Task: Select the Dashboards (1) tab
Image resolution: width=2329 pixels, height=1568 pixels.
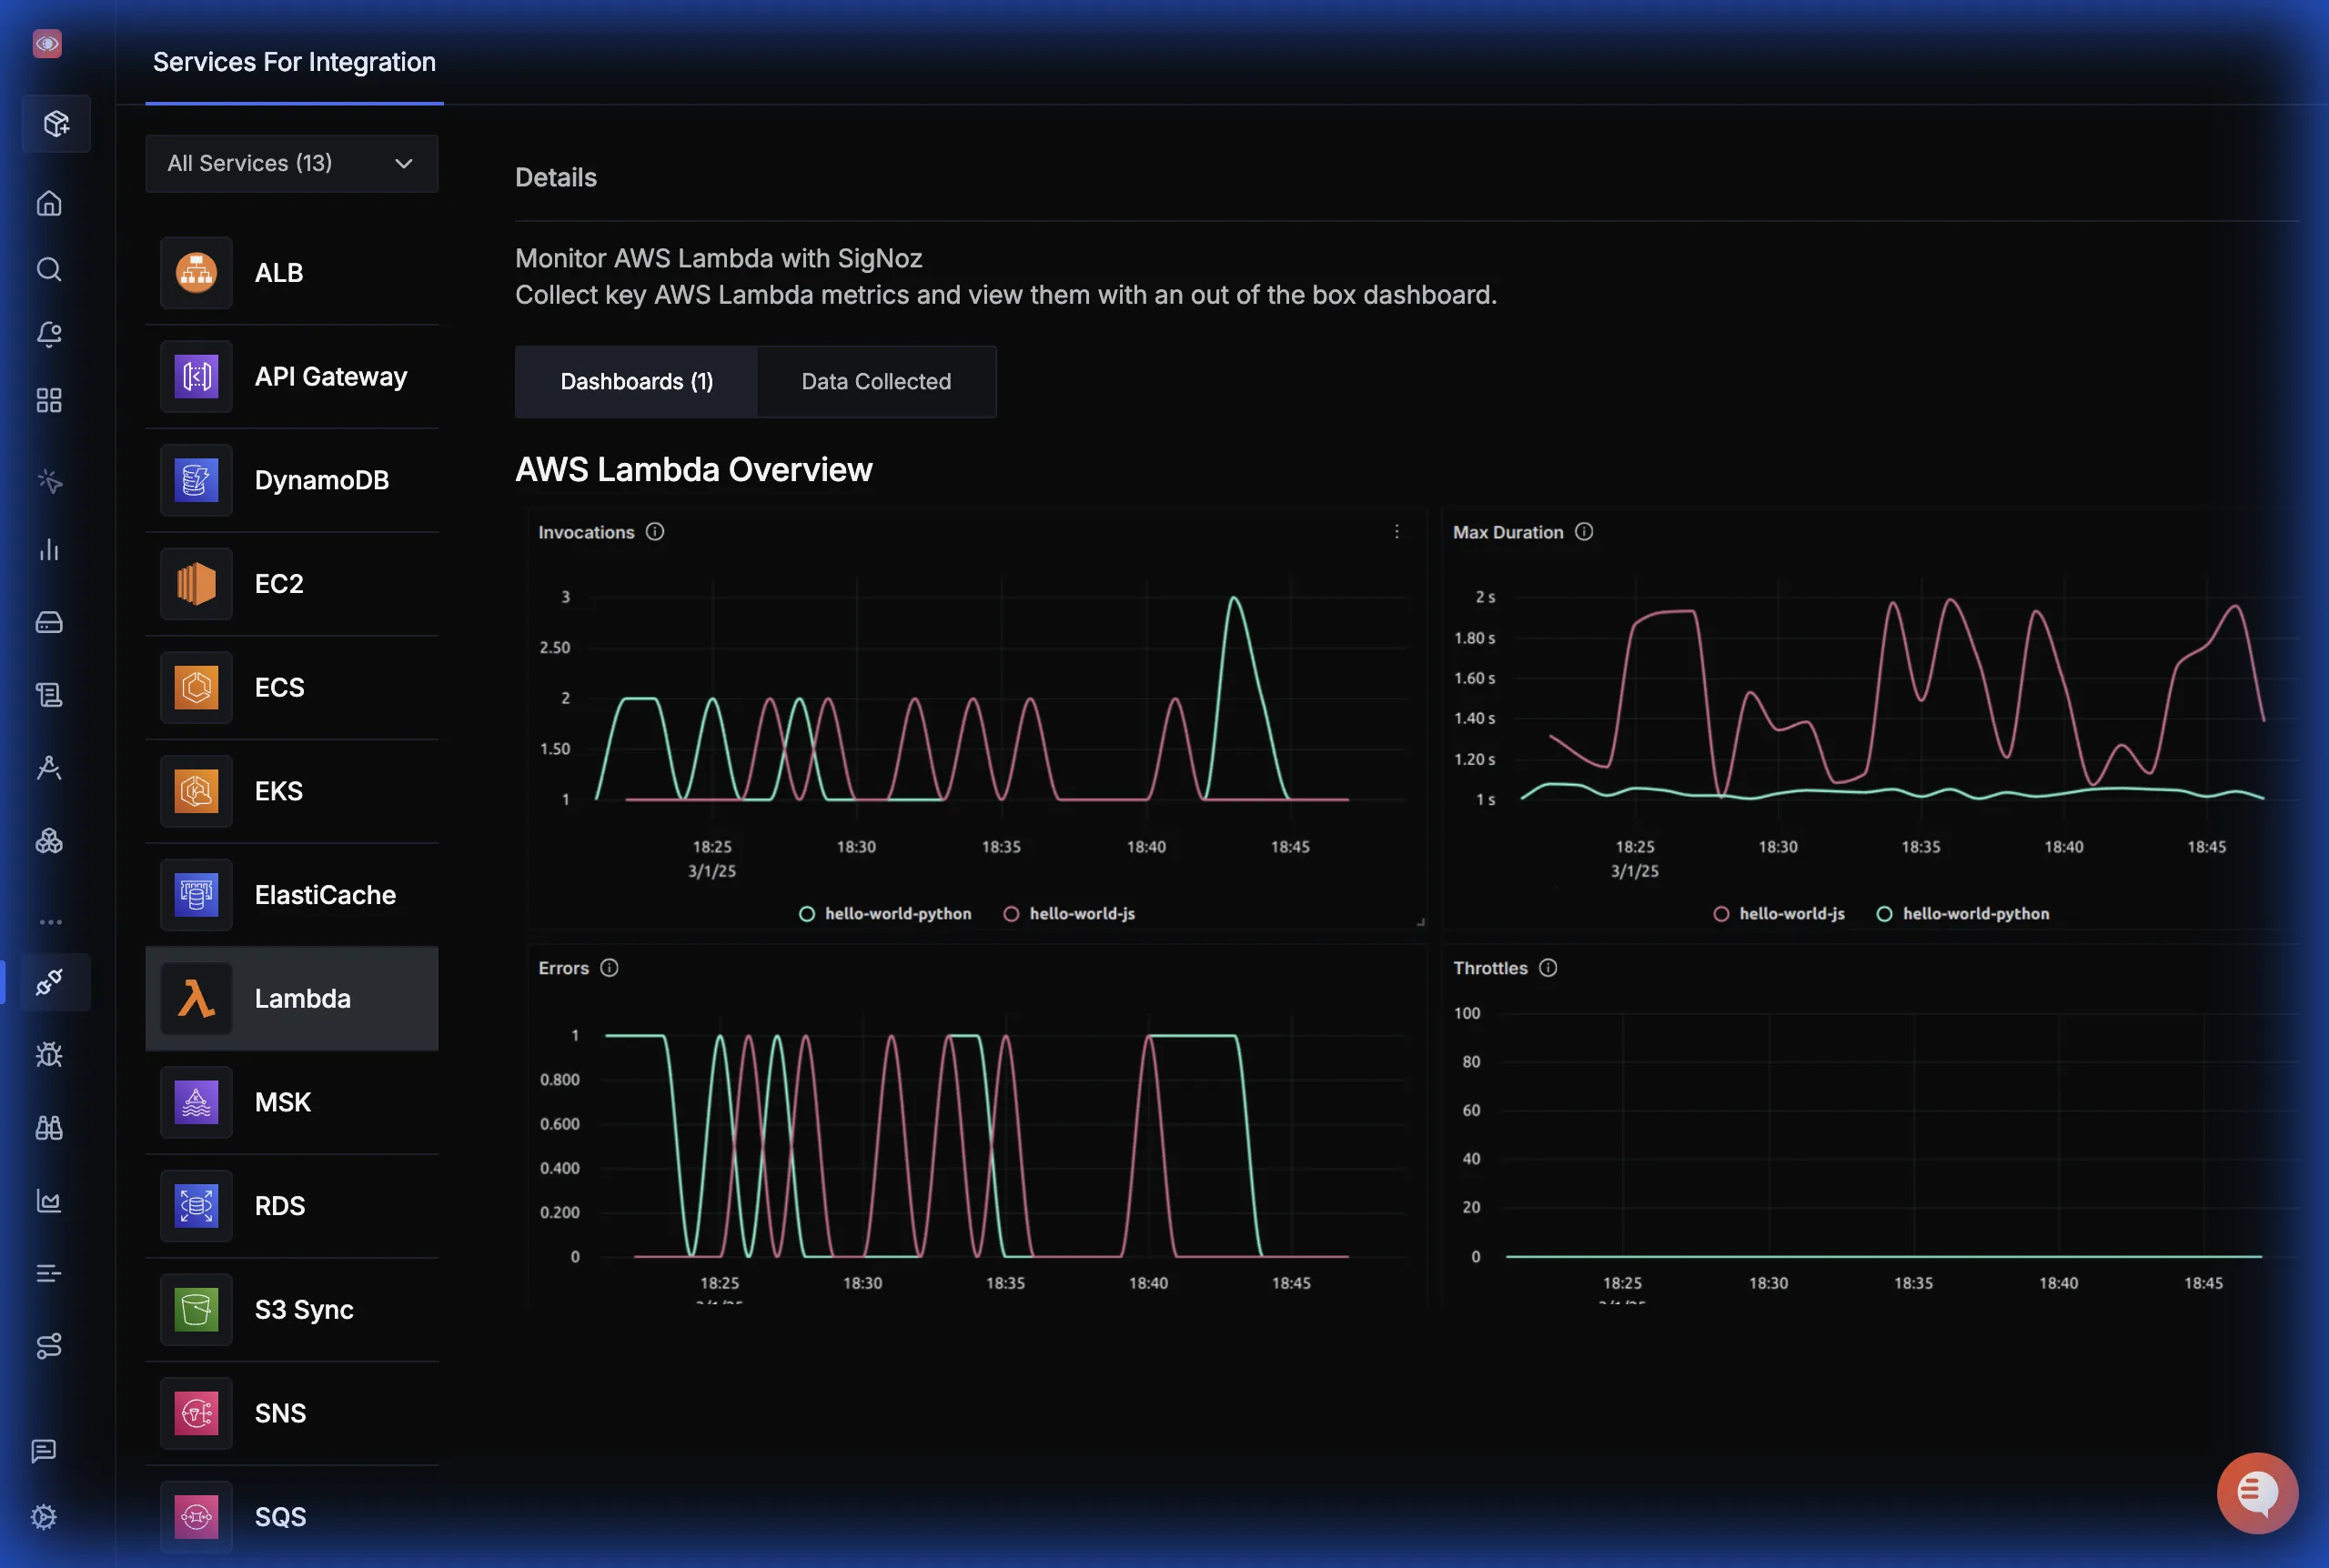Action: pos(636,382)
